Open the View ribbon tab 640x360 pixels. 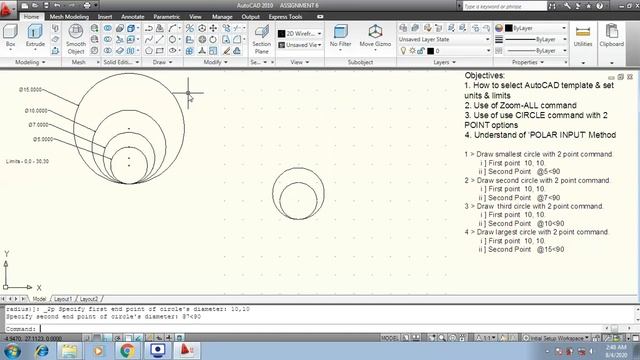195,17
